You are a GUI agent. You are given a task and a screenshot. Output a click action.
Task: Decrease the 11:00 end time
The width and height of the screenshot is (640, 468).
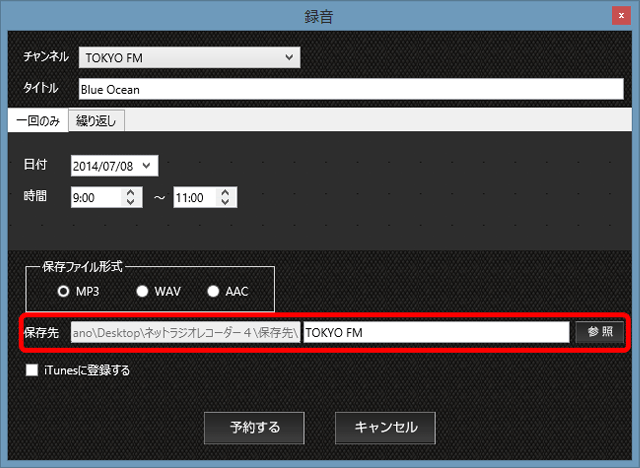[225, 202]
